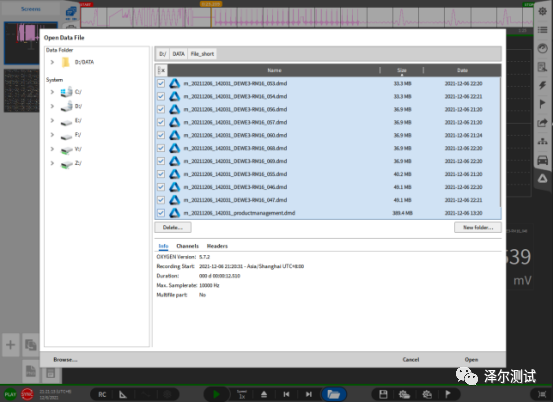Click deselect-all toggle in table header

pyautogui.click(x=161, y=70)
